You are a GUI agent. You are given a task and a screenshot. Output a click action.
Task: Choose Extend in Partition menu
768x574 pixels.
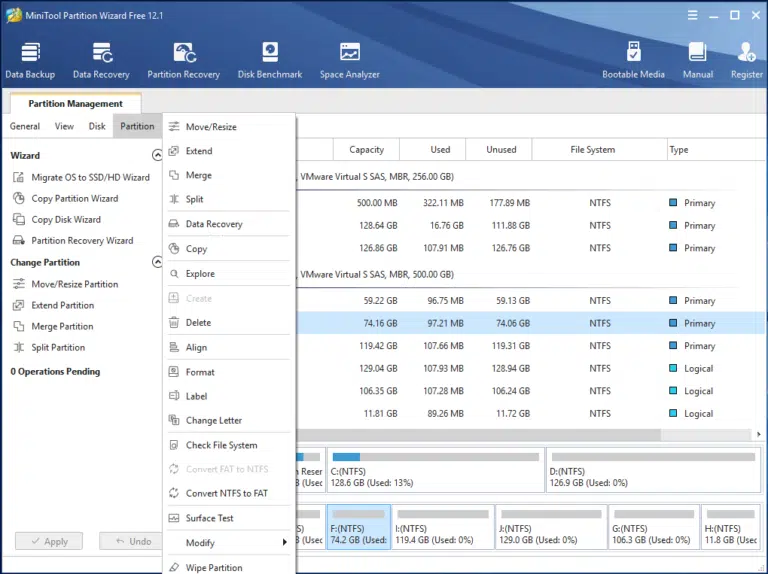(x=229, y=151)
